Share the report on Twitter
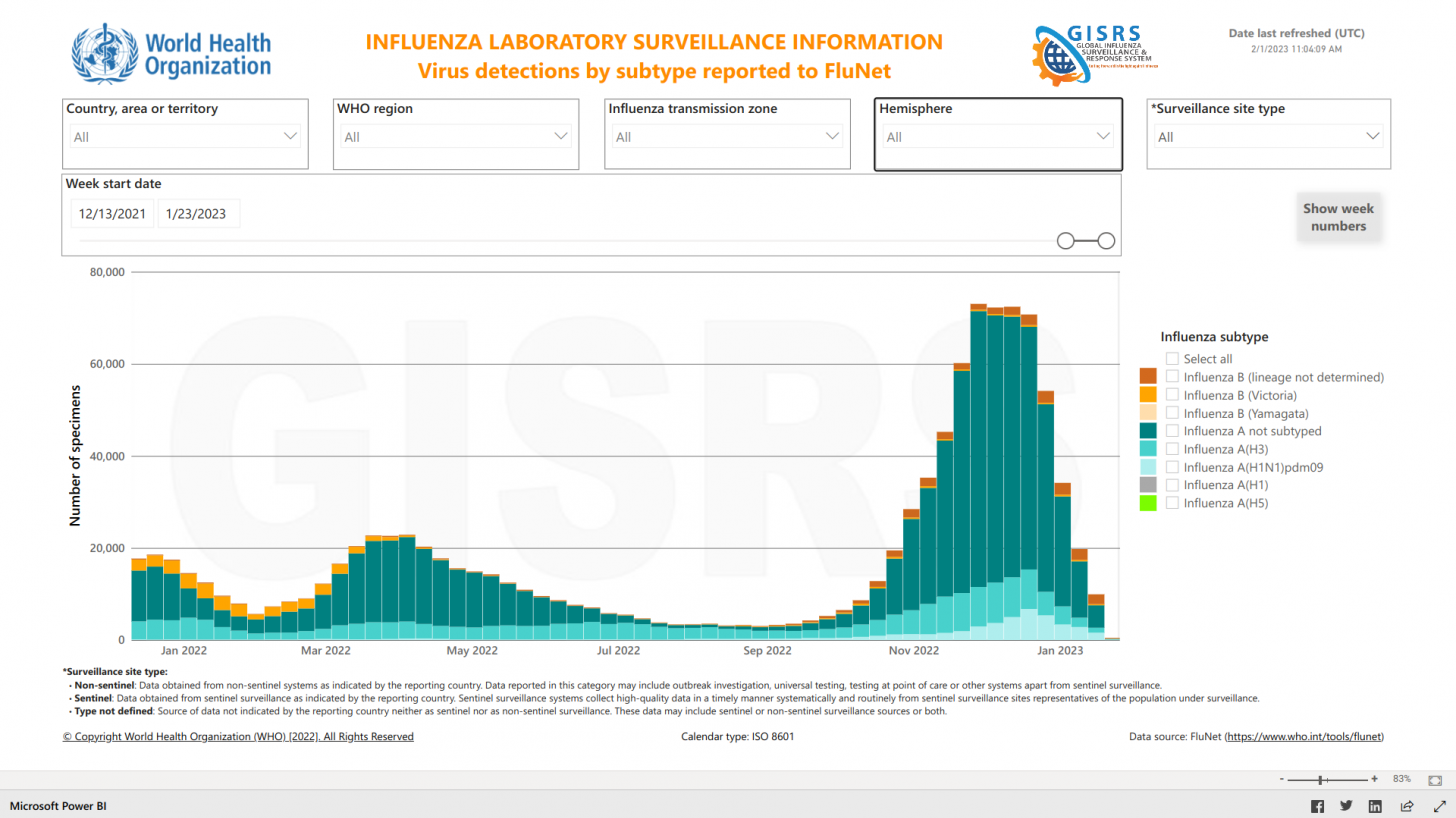Screen dimensions: 1456x818 (1346, 805)
